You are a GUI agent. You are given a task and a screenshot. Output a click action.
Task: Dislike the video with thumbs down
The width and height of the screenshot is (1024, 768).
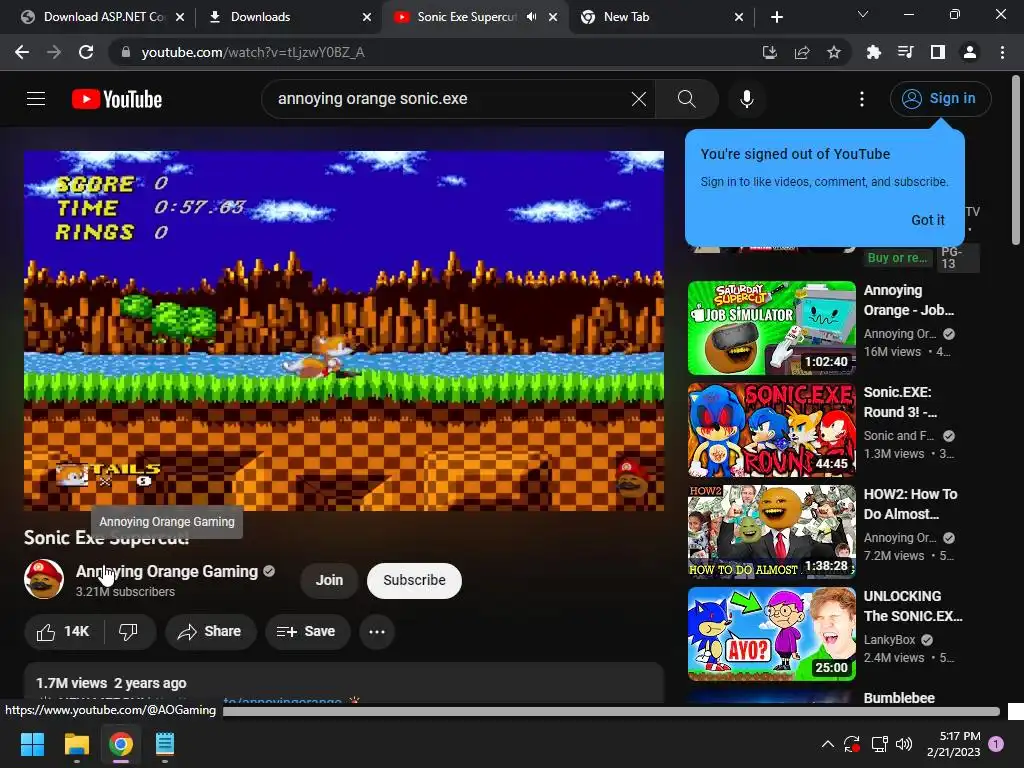[x=128, y=632]
